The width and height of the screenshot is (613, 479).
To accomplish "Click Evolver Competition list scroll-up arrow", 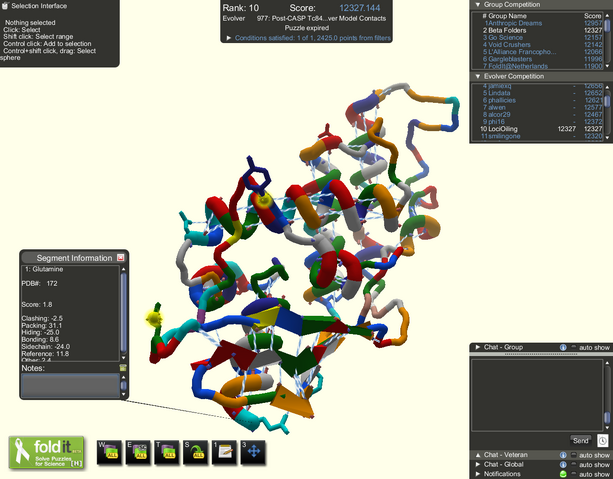I will (x=607, y=87).
